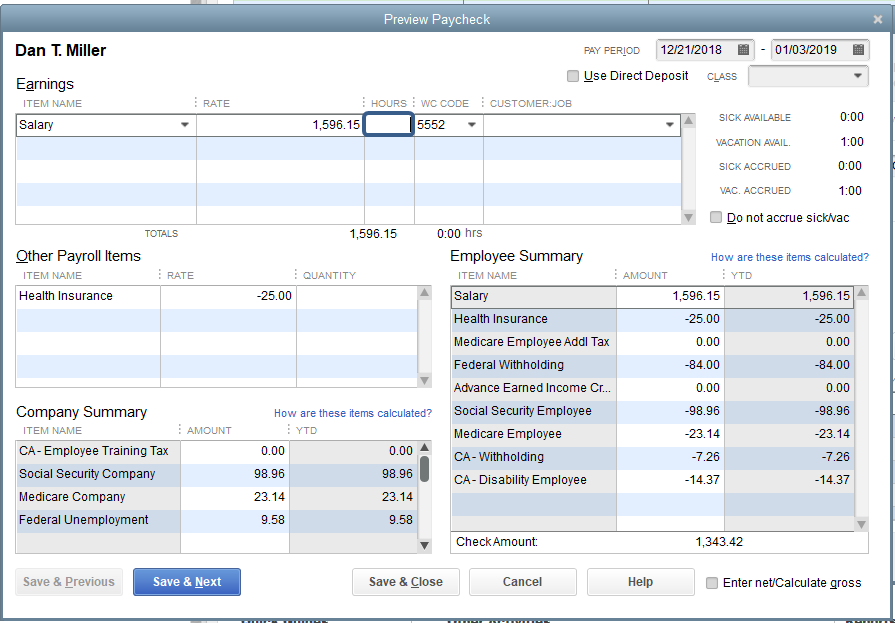This screenshot has height=623, width=895.
Task: Open calendar for pay period start date
Action: pyautogui.click(x=742, y=50)
